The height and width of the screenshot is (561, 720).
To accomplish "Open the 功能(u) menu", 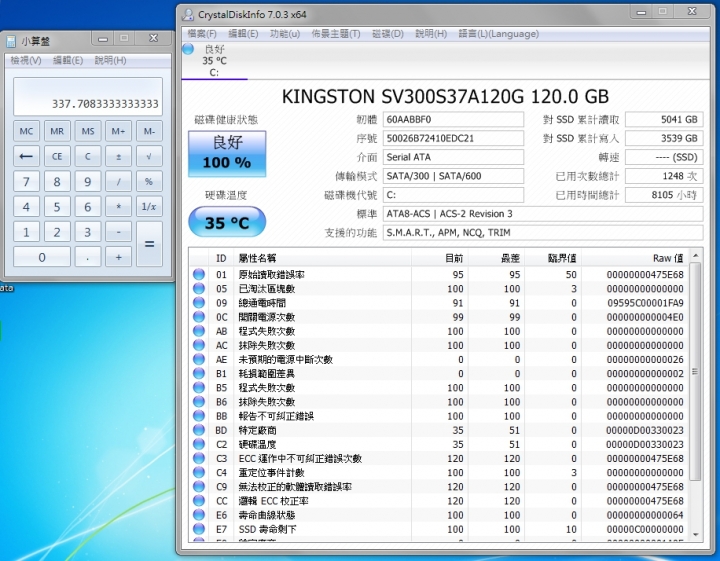I will pos(285,34).
